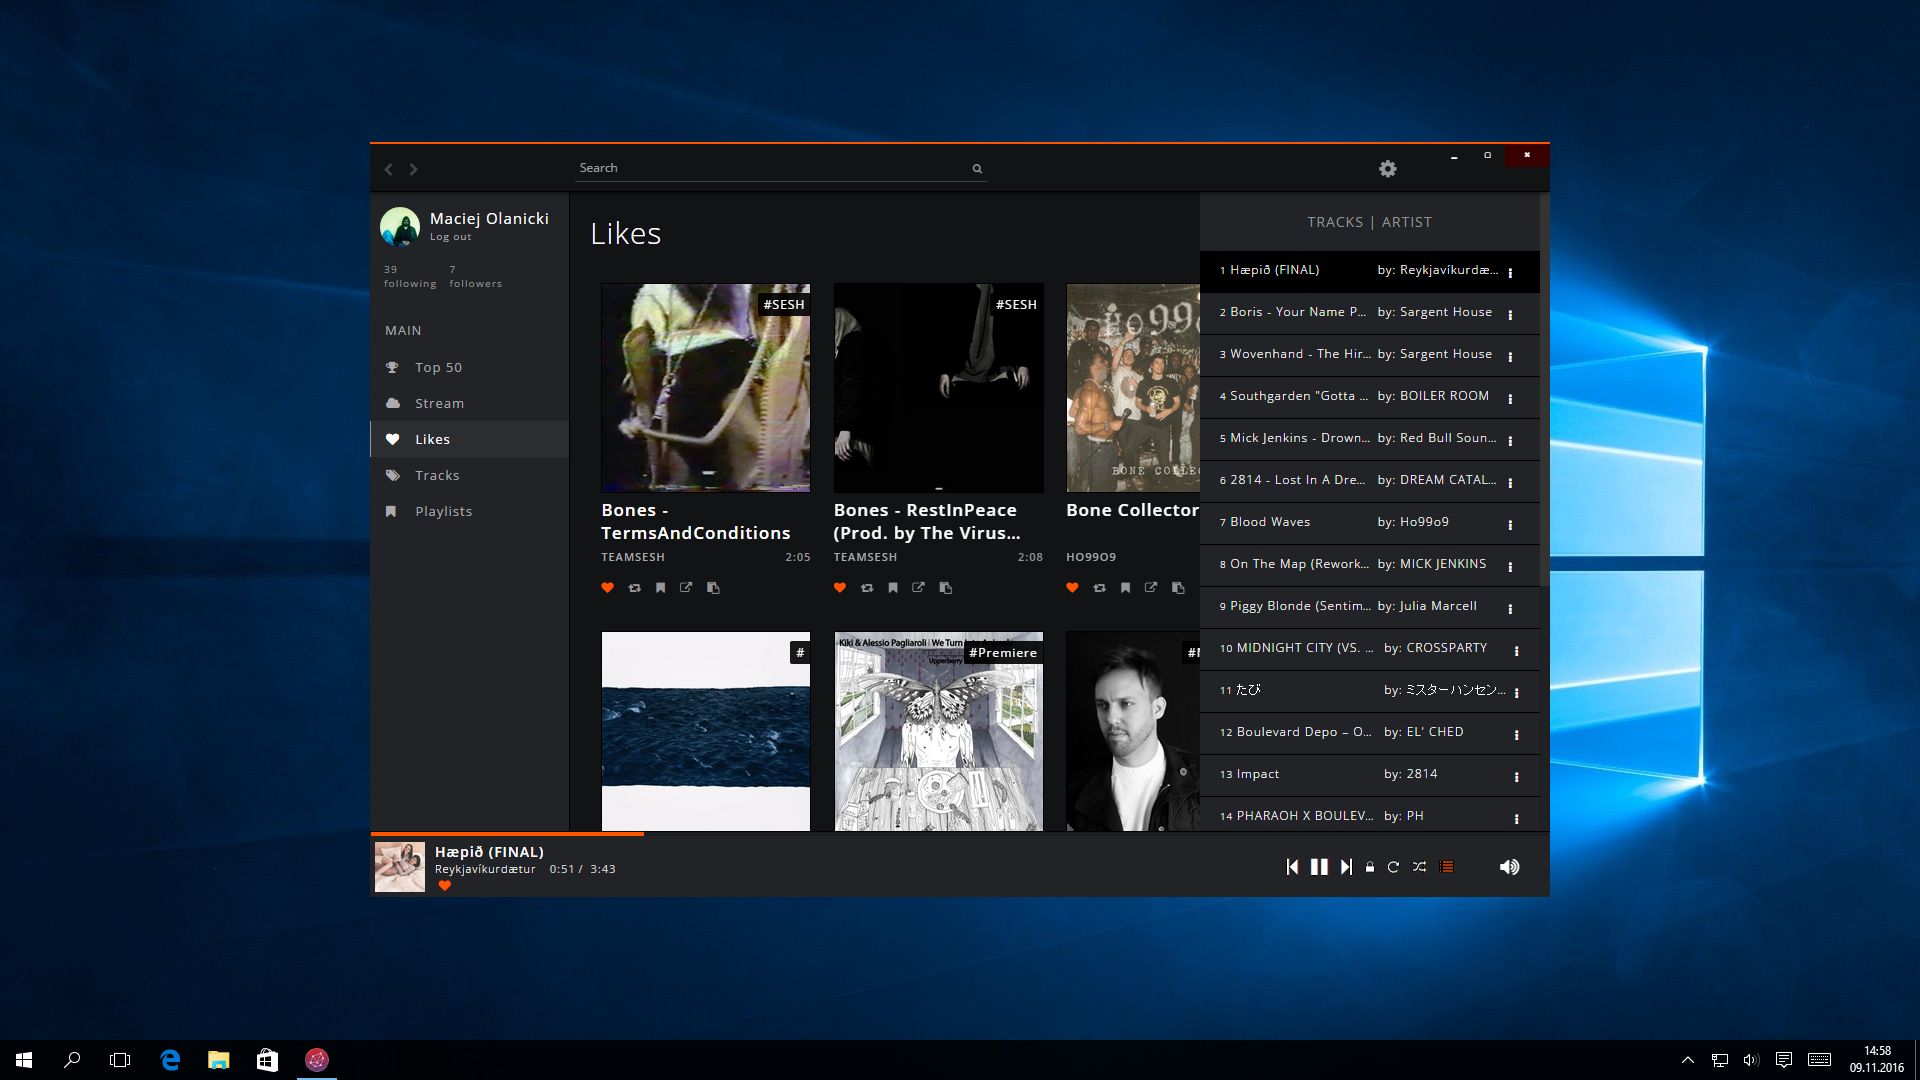Copy link of Bones TermsAndConditions track

click(x=713, y=588)
